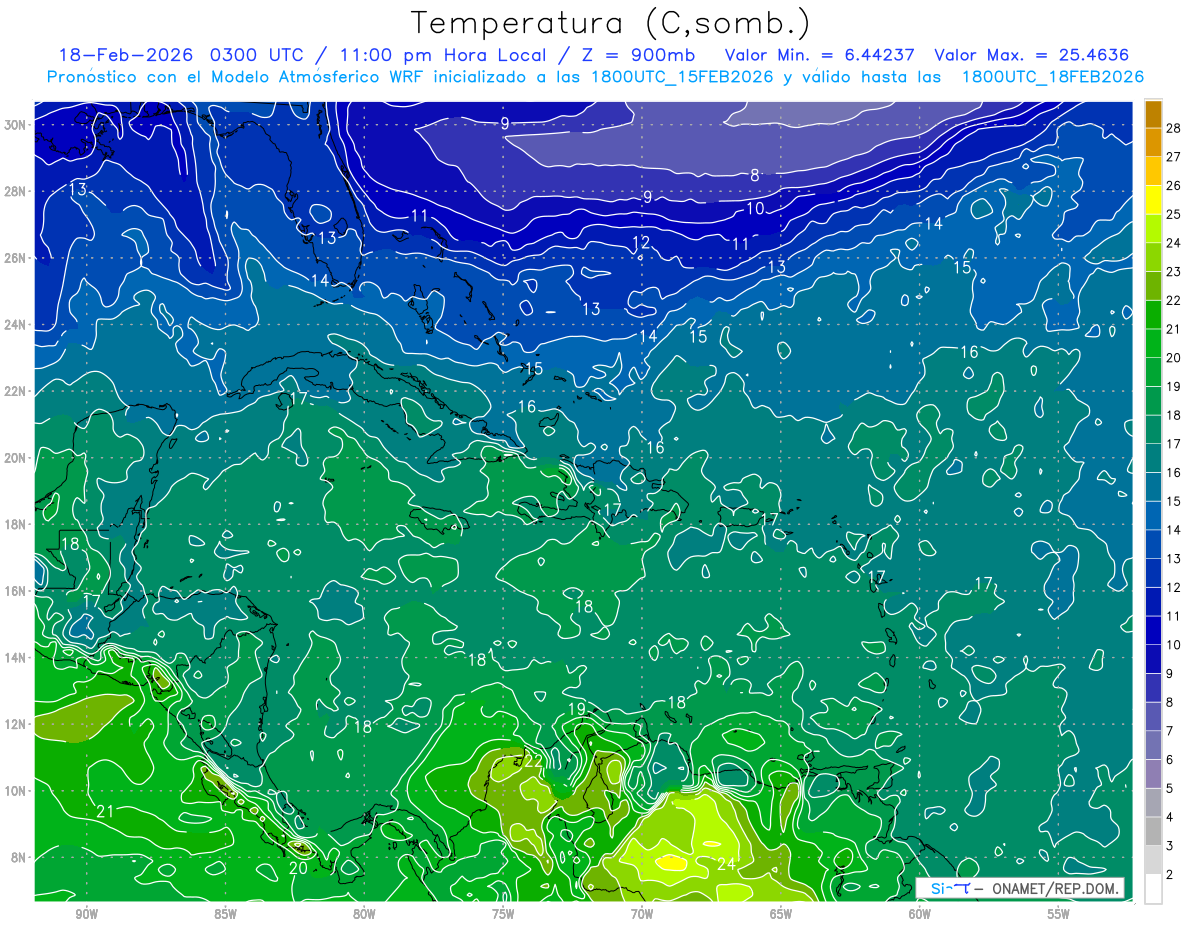
Task: Click the '24N' latitude axis label
Action: click(17, 324)
